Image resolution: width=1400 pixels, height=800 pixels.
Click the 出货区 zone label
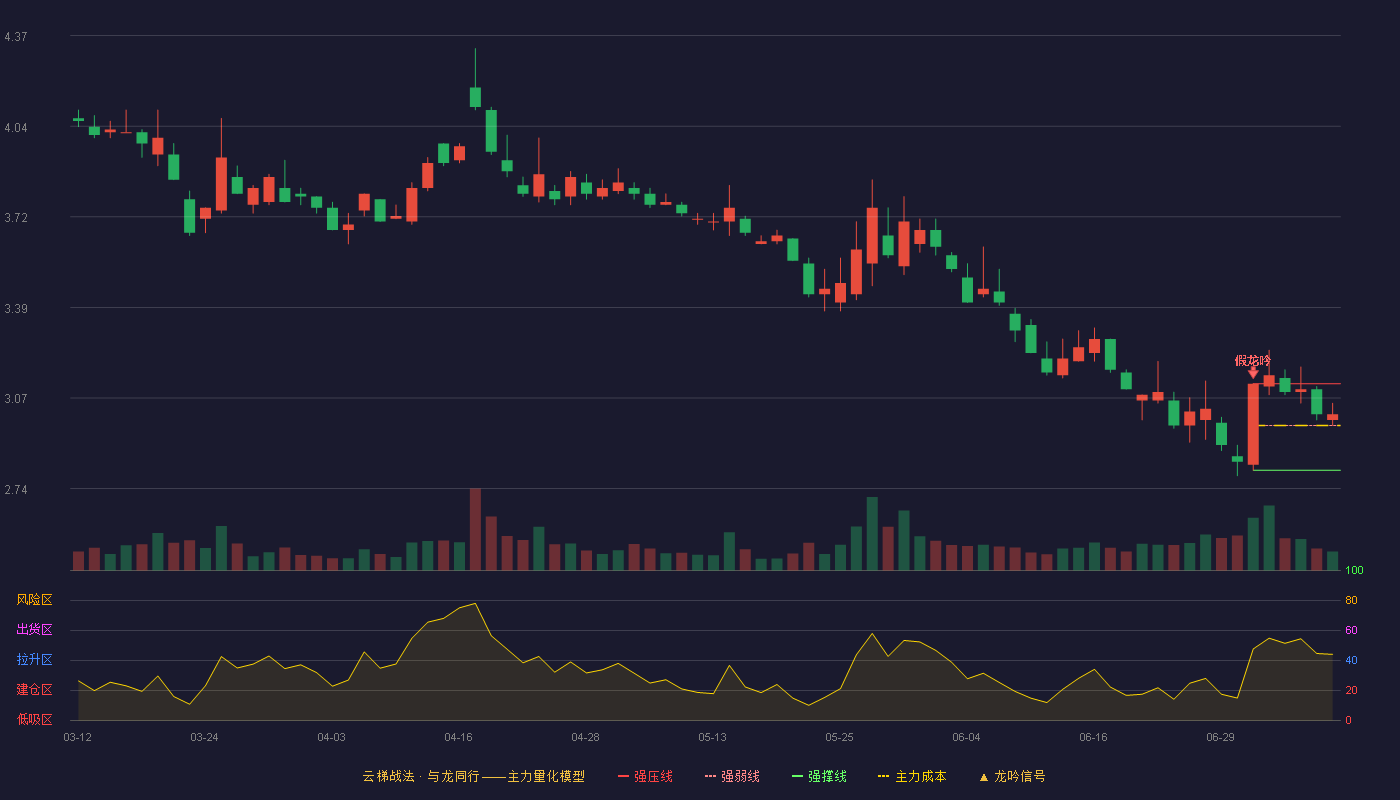[x=34, y=630]
